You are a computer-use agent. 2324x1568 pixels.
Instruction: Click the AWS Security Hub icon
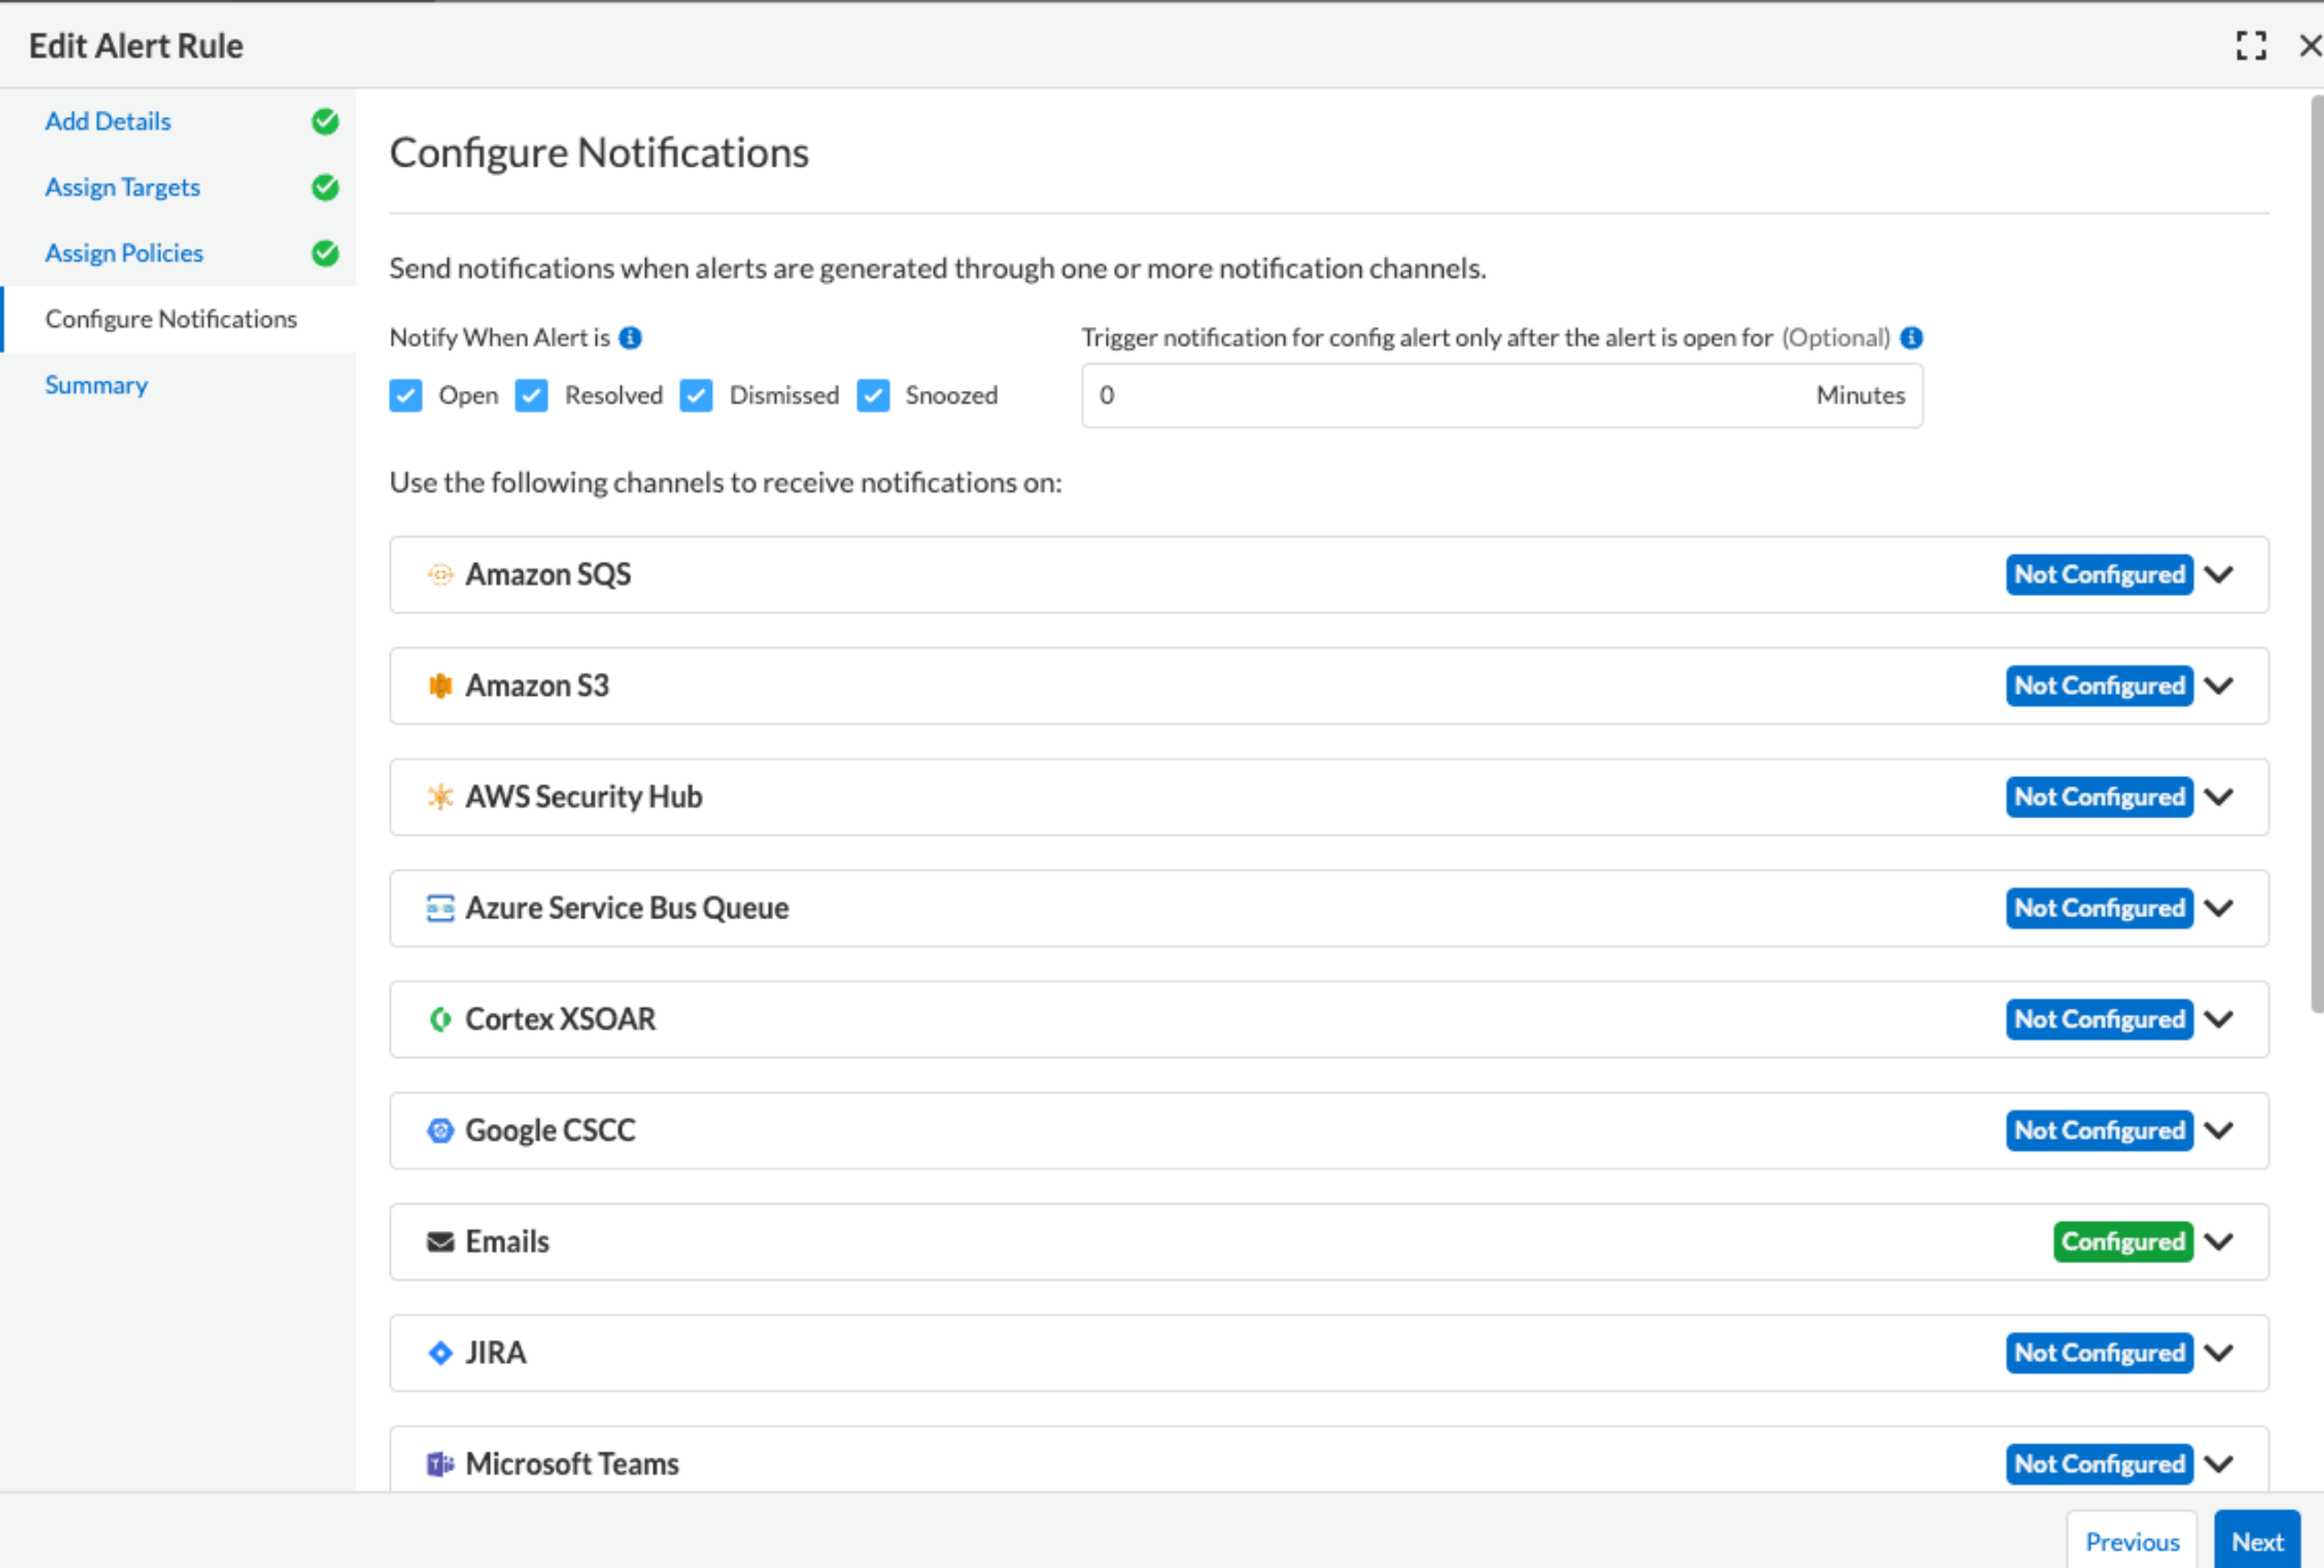click(x=440, y=797)
